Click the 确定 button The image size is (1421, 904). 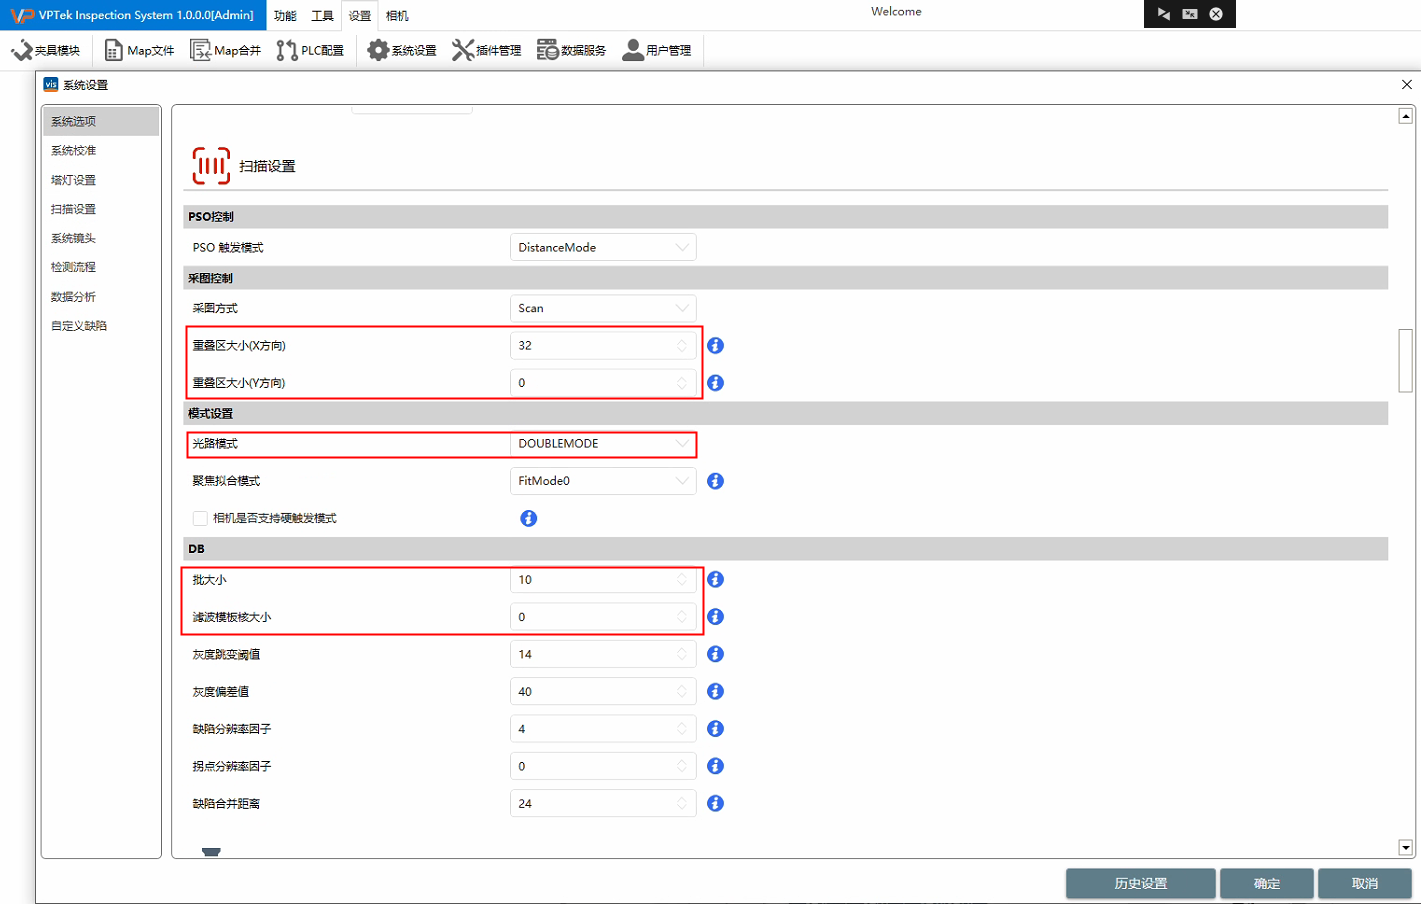click(1266, 884)
